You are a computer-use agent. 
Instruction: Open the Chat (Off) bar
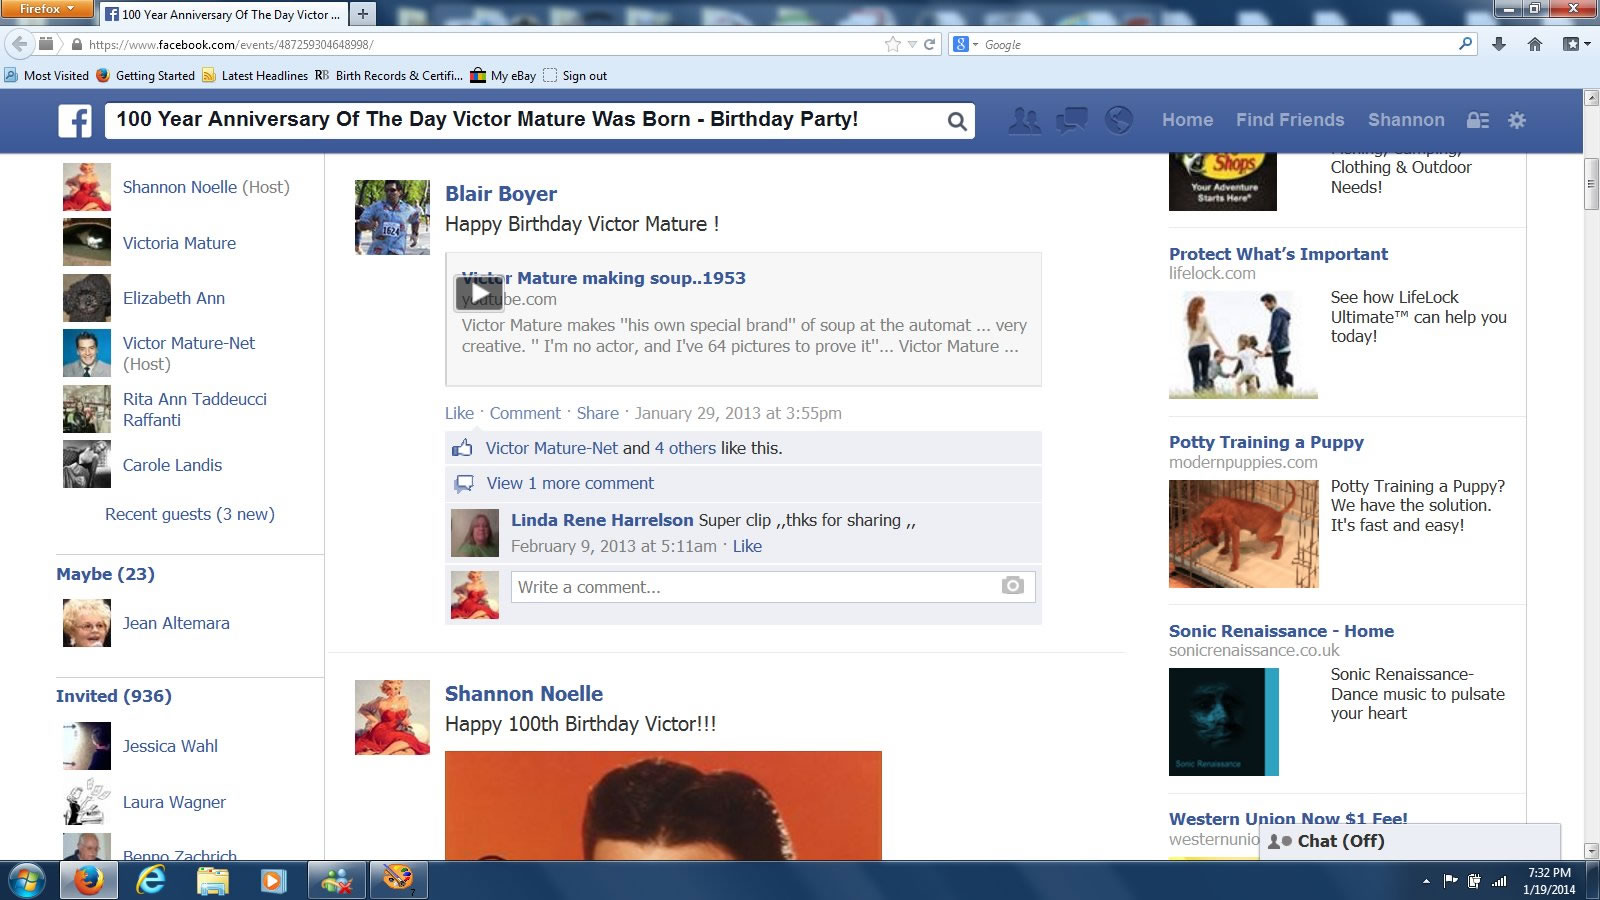1410,841
